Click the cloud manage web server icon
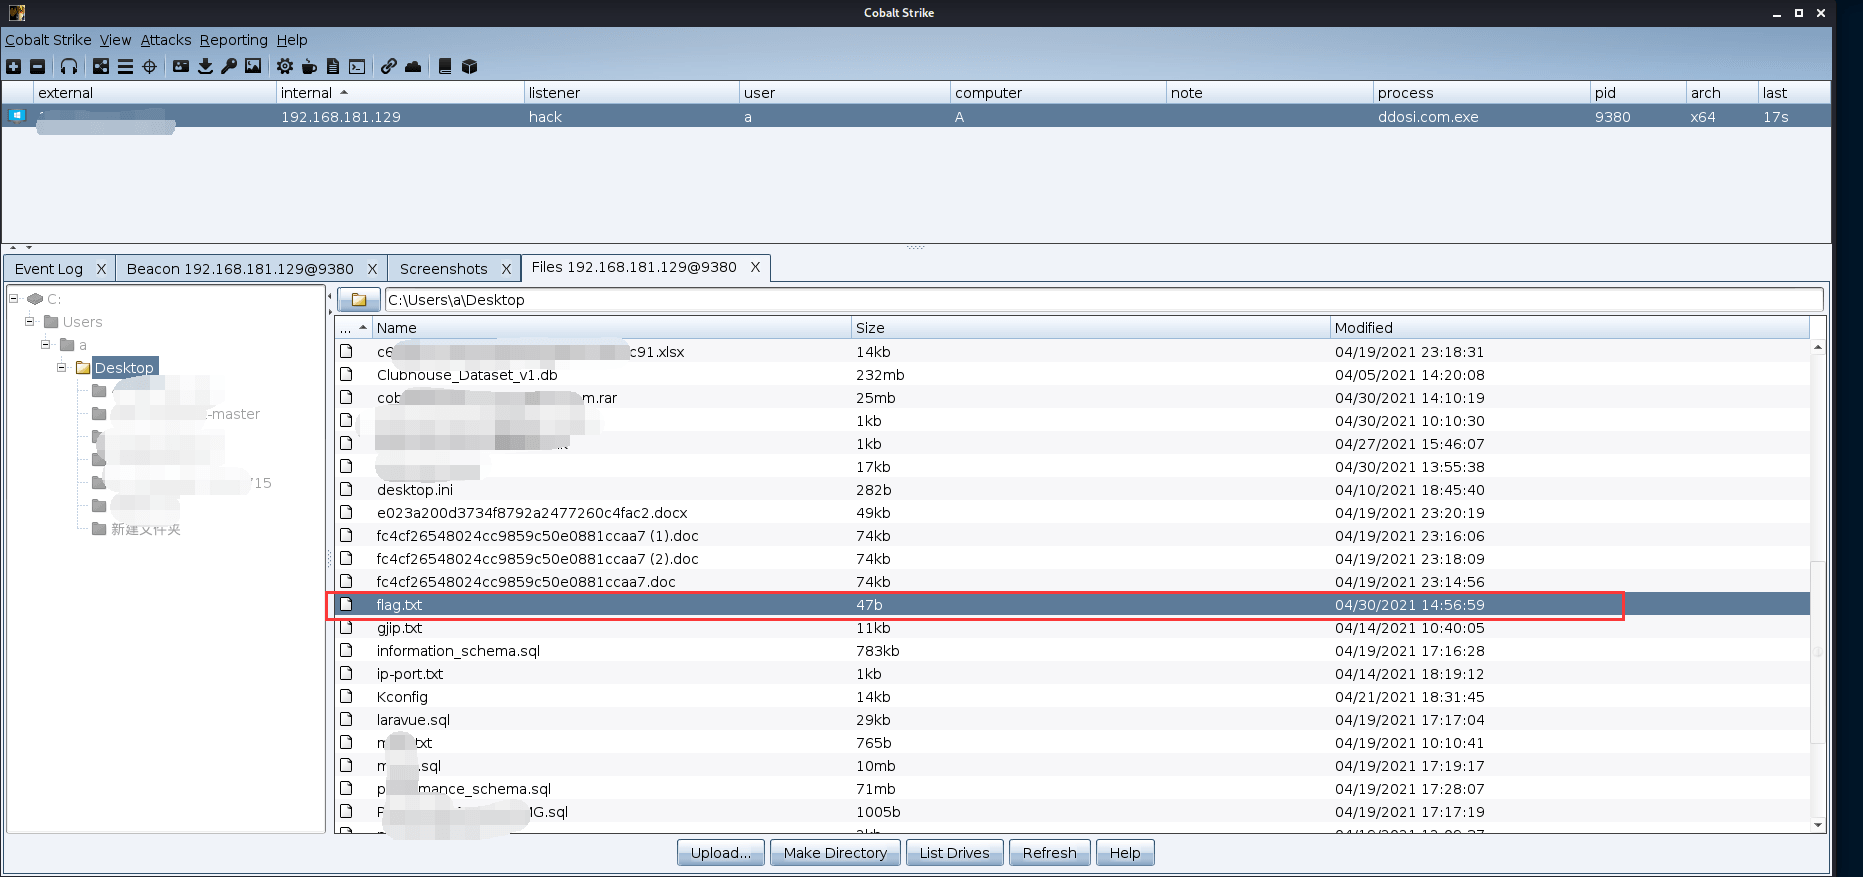1863x877 pixels. [413, 66]
